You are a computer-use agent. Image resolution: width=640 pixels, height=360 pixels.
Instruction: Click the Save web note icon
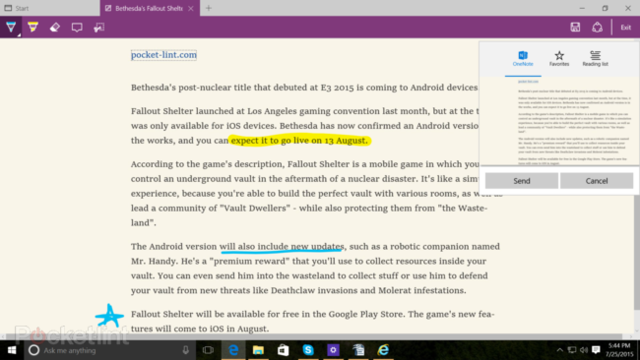pos(575,27)
